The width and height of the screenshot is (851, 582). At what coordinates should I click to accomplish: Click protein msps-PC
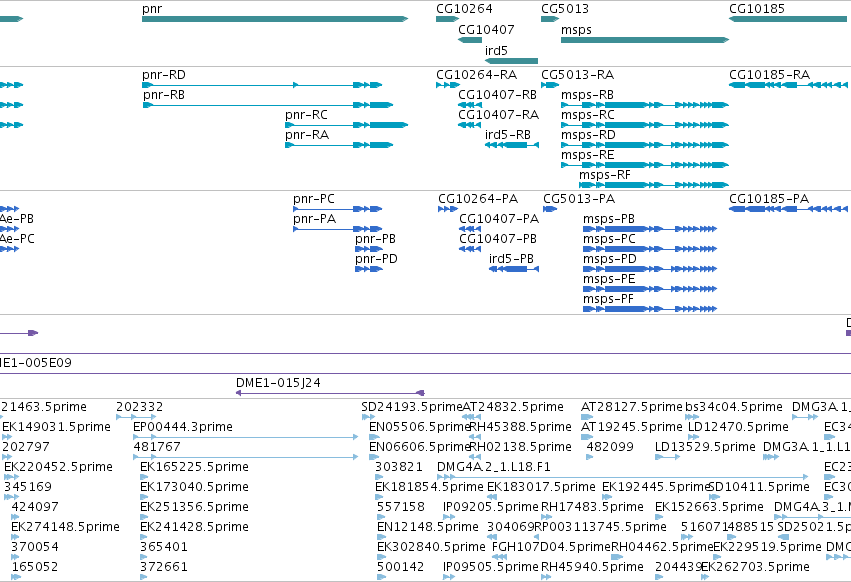pyautogui.click(x=650, y=249)
